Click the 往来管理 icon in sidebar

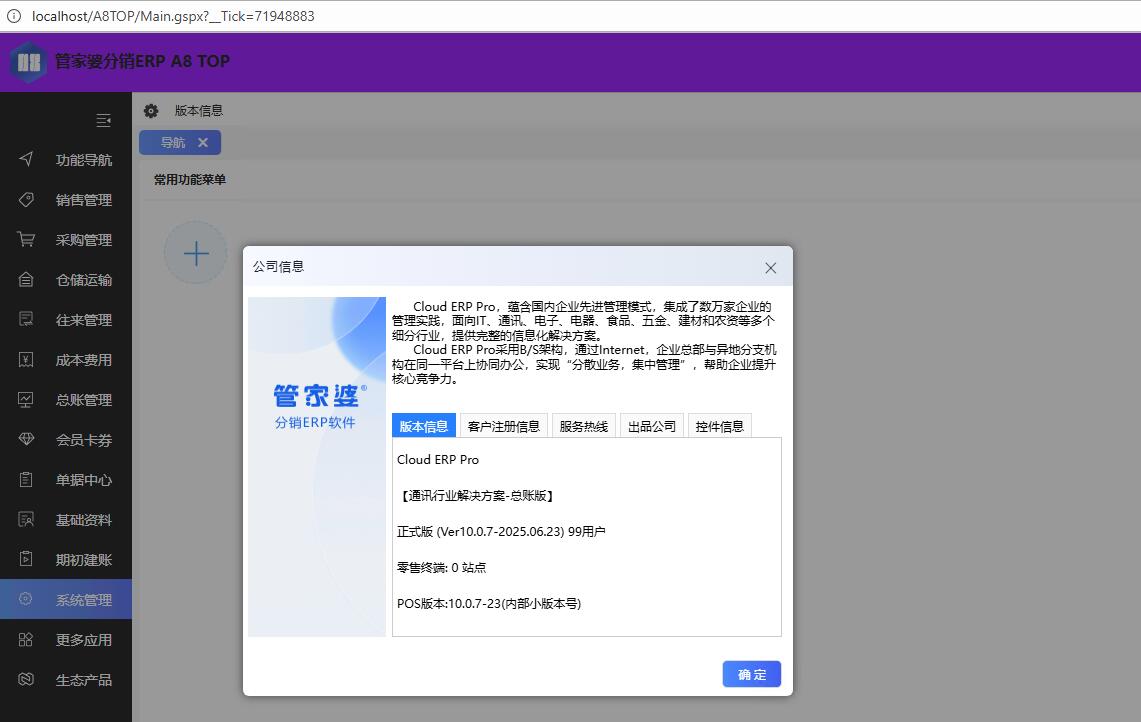click(x=26, y=320)
